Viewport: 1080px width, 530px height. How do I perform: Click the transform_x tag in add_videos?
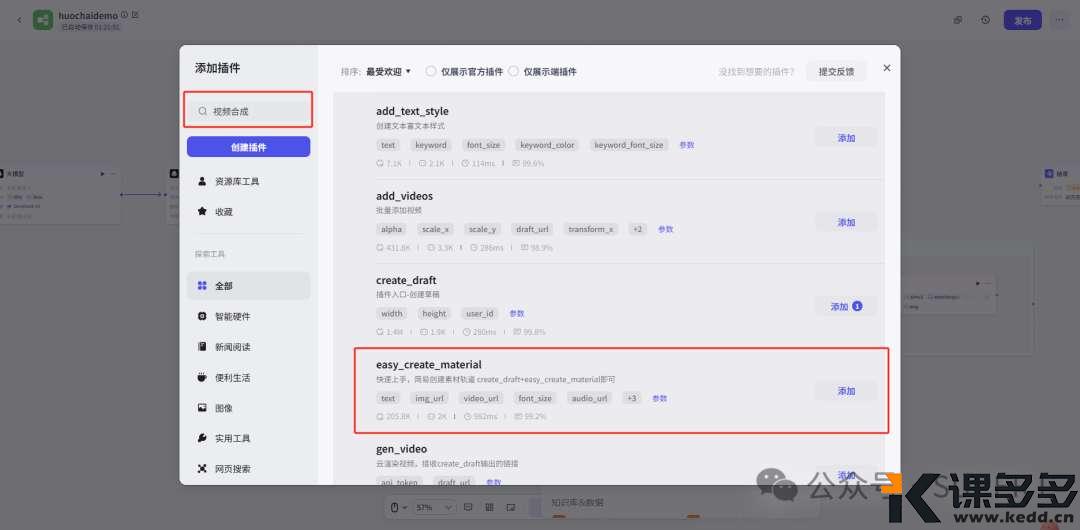(x=591, y=229)
